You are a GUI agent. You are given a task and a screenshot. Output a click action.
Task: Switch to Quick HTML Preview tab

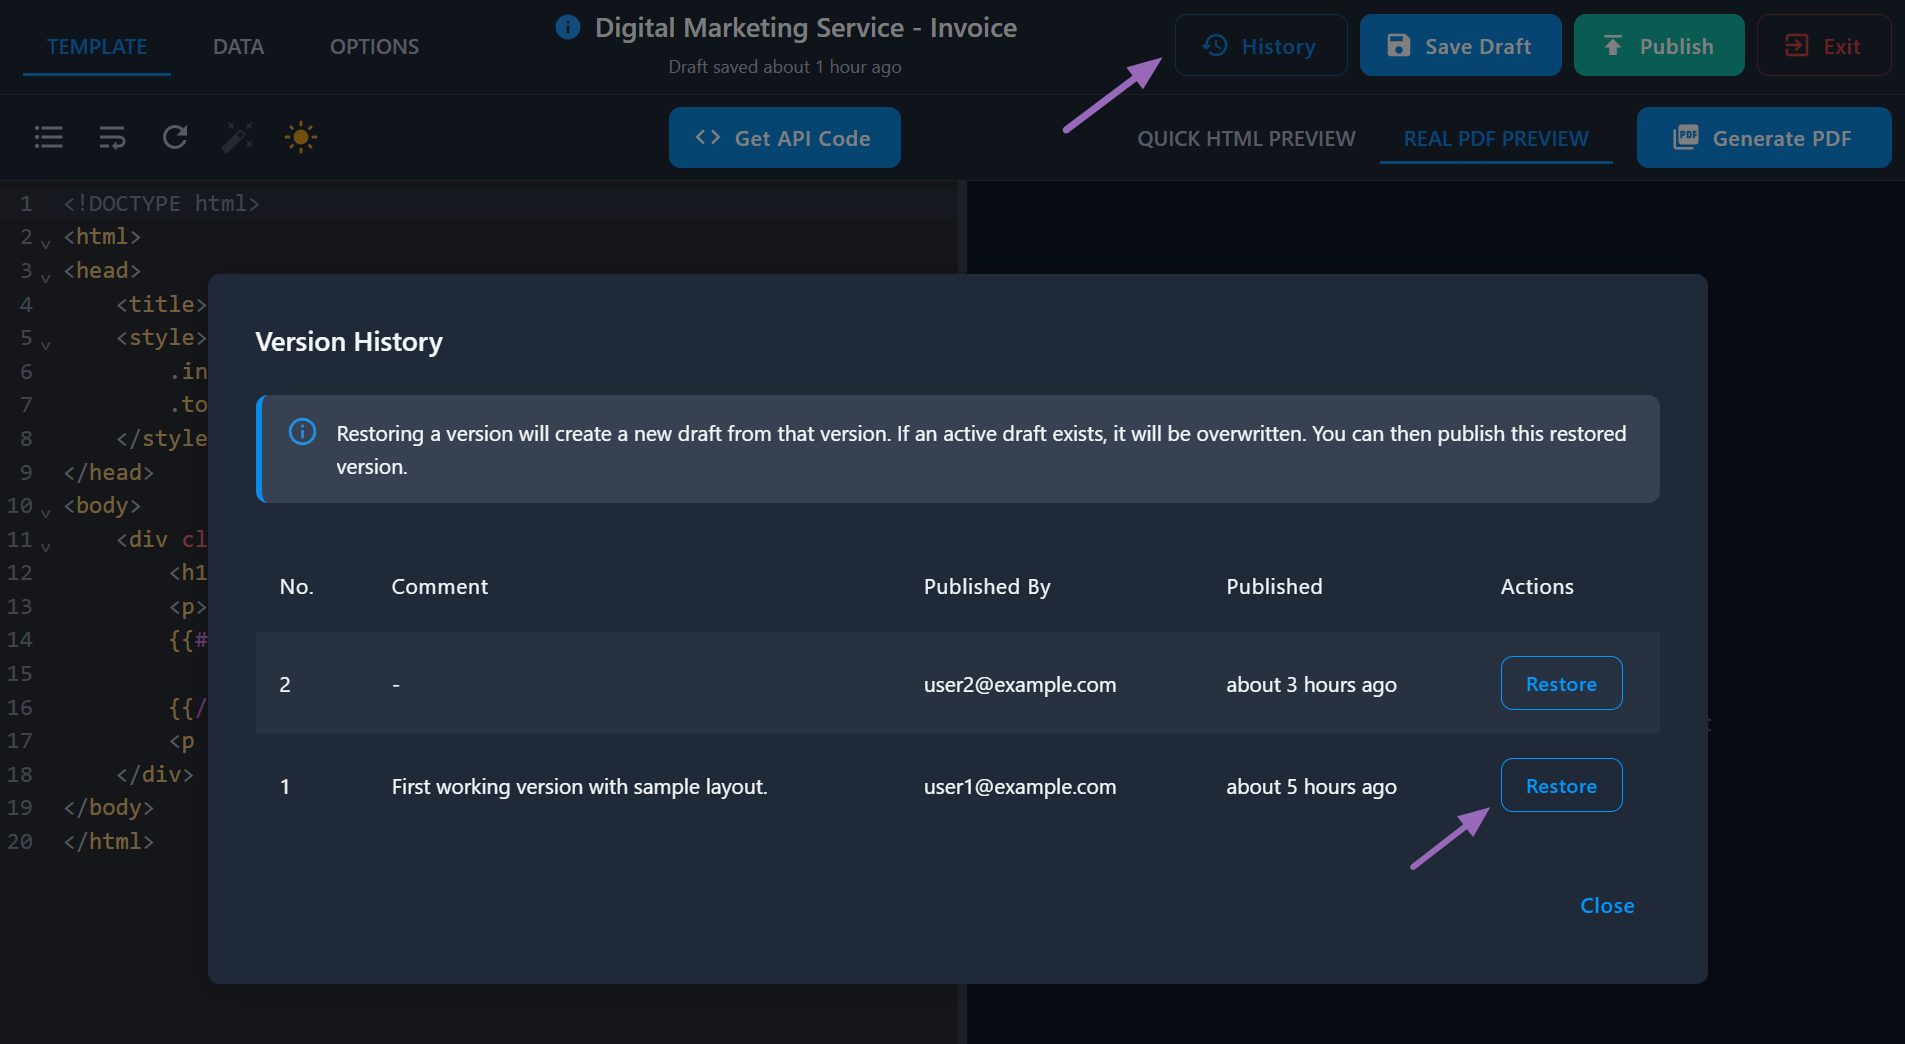click(1246, 138)
